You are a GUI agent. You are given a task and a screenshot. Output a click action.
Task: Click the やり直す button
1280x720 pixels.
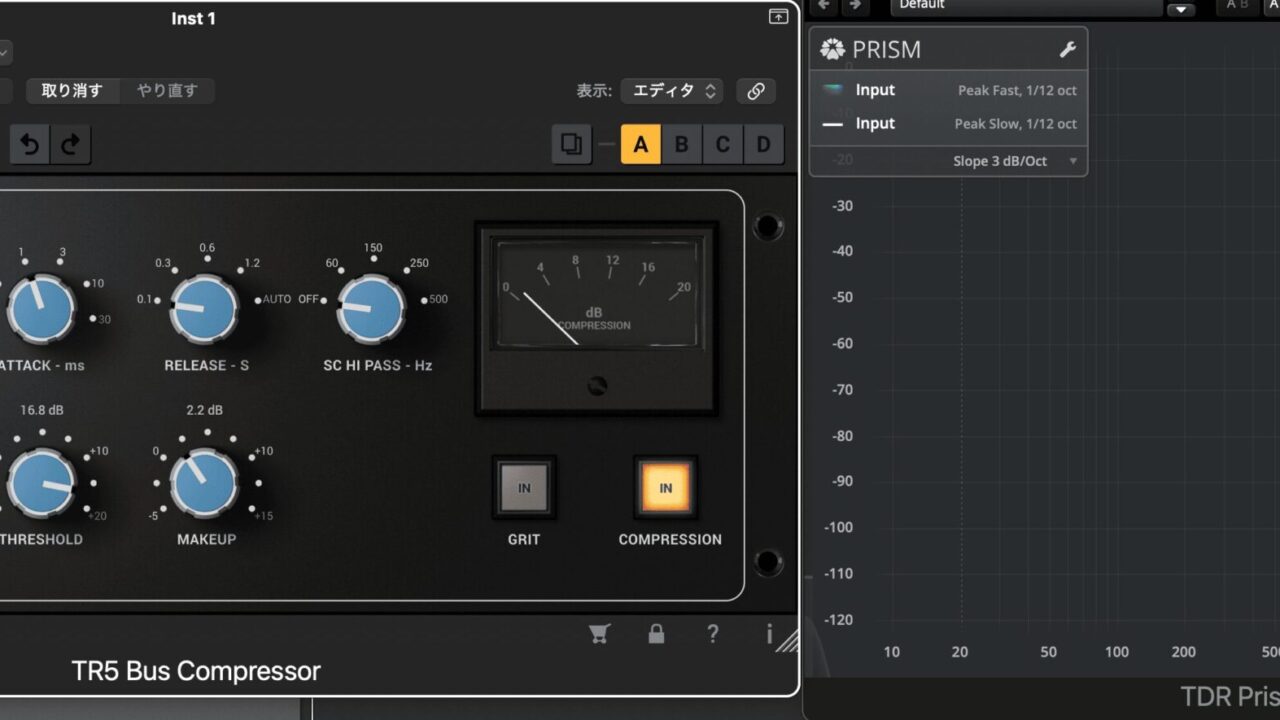[167, 91]
